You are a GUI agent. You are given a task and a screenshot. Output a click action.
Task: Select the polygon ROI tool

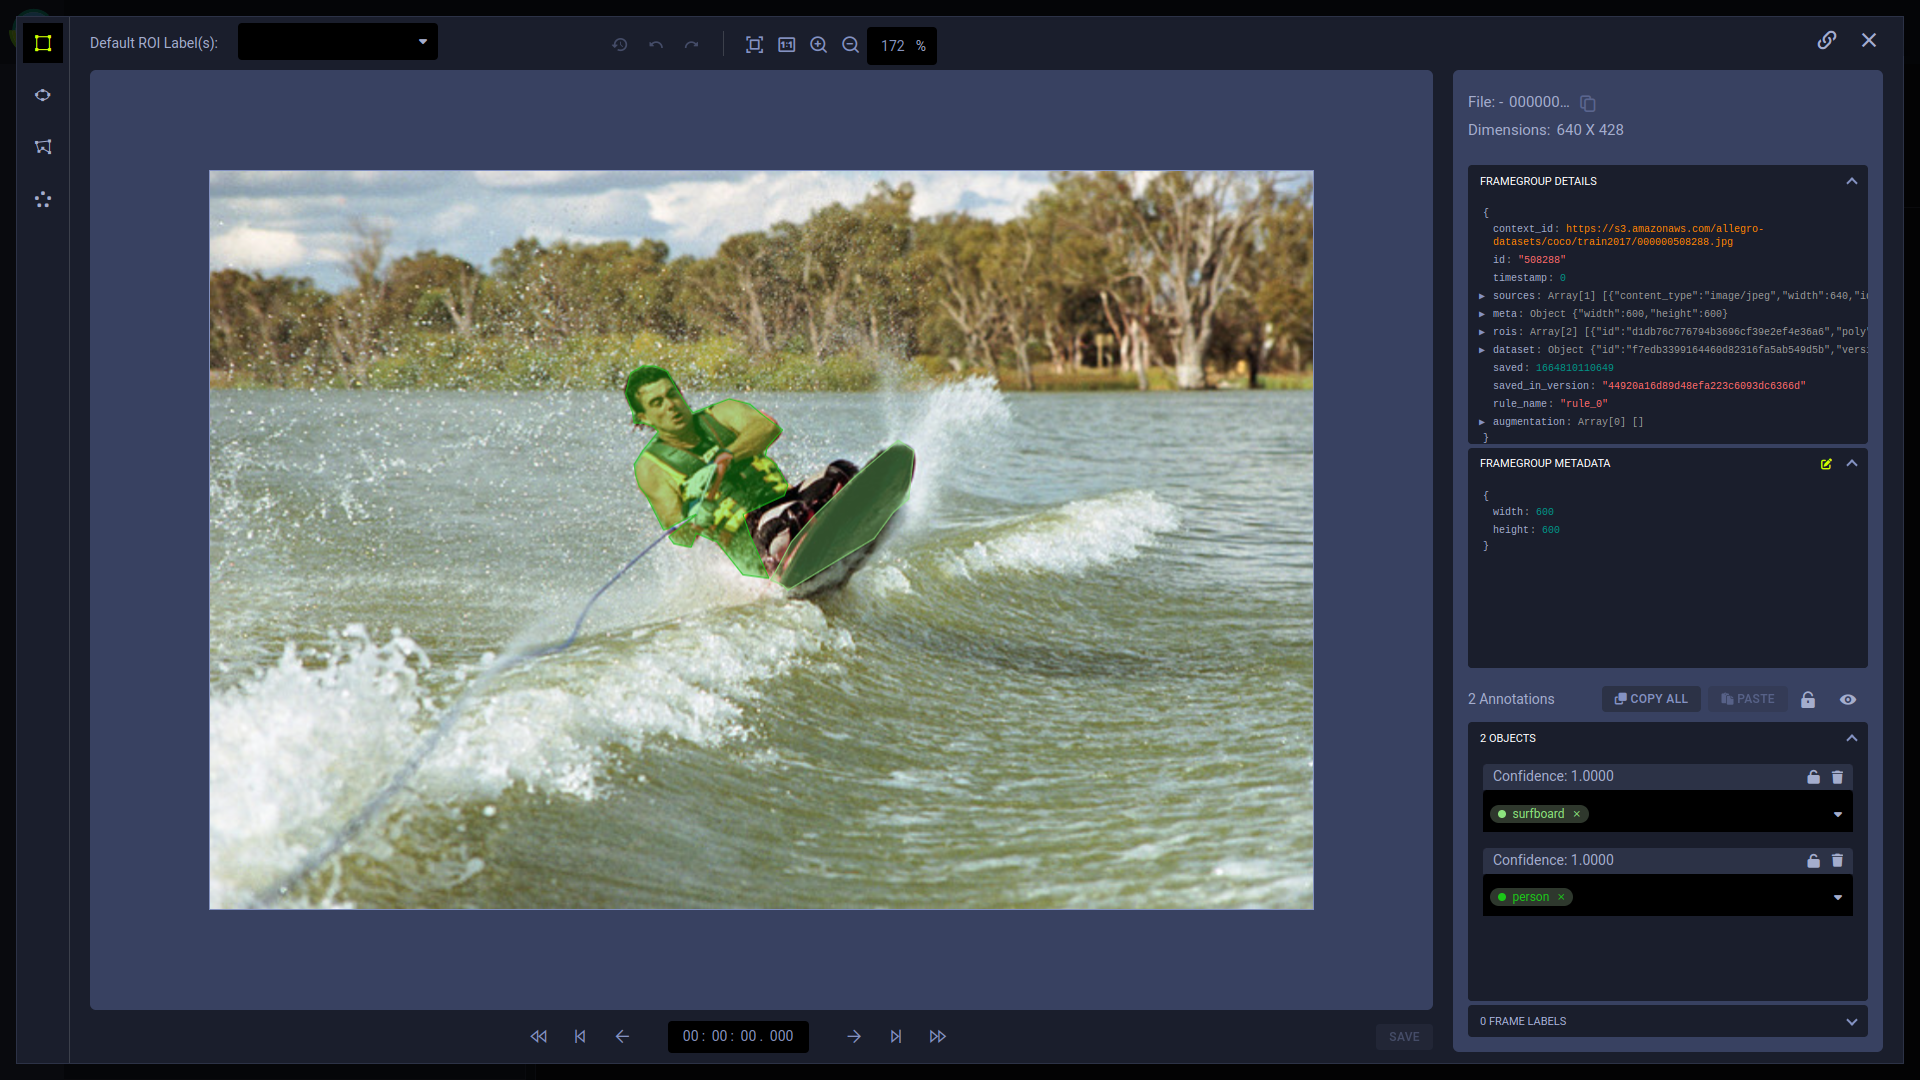coord(43,147)
